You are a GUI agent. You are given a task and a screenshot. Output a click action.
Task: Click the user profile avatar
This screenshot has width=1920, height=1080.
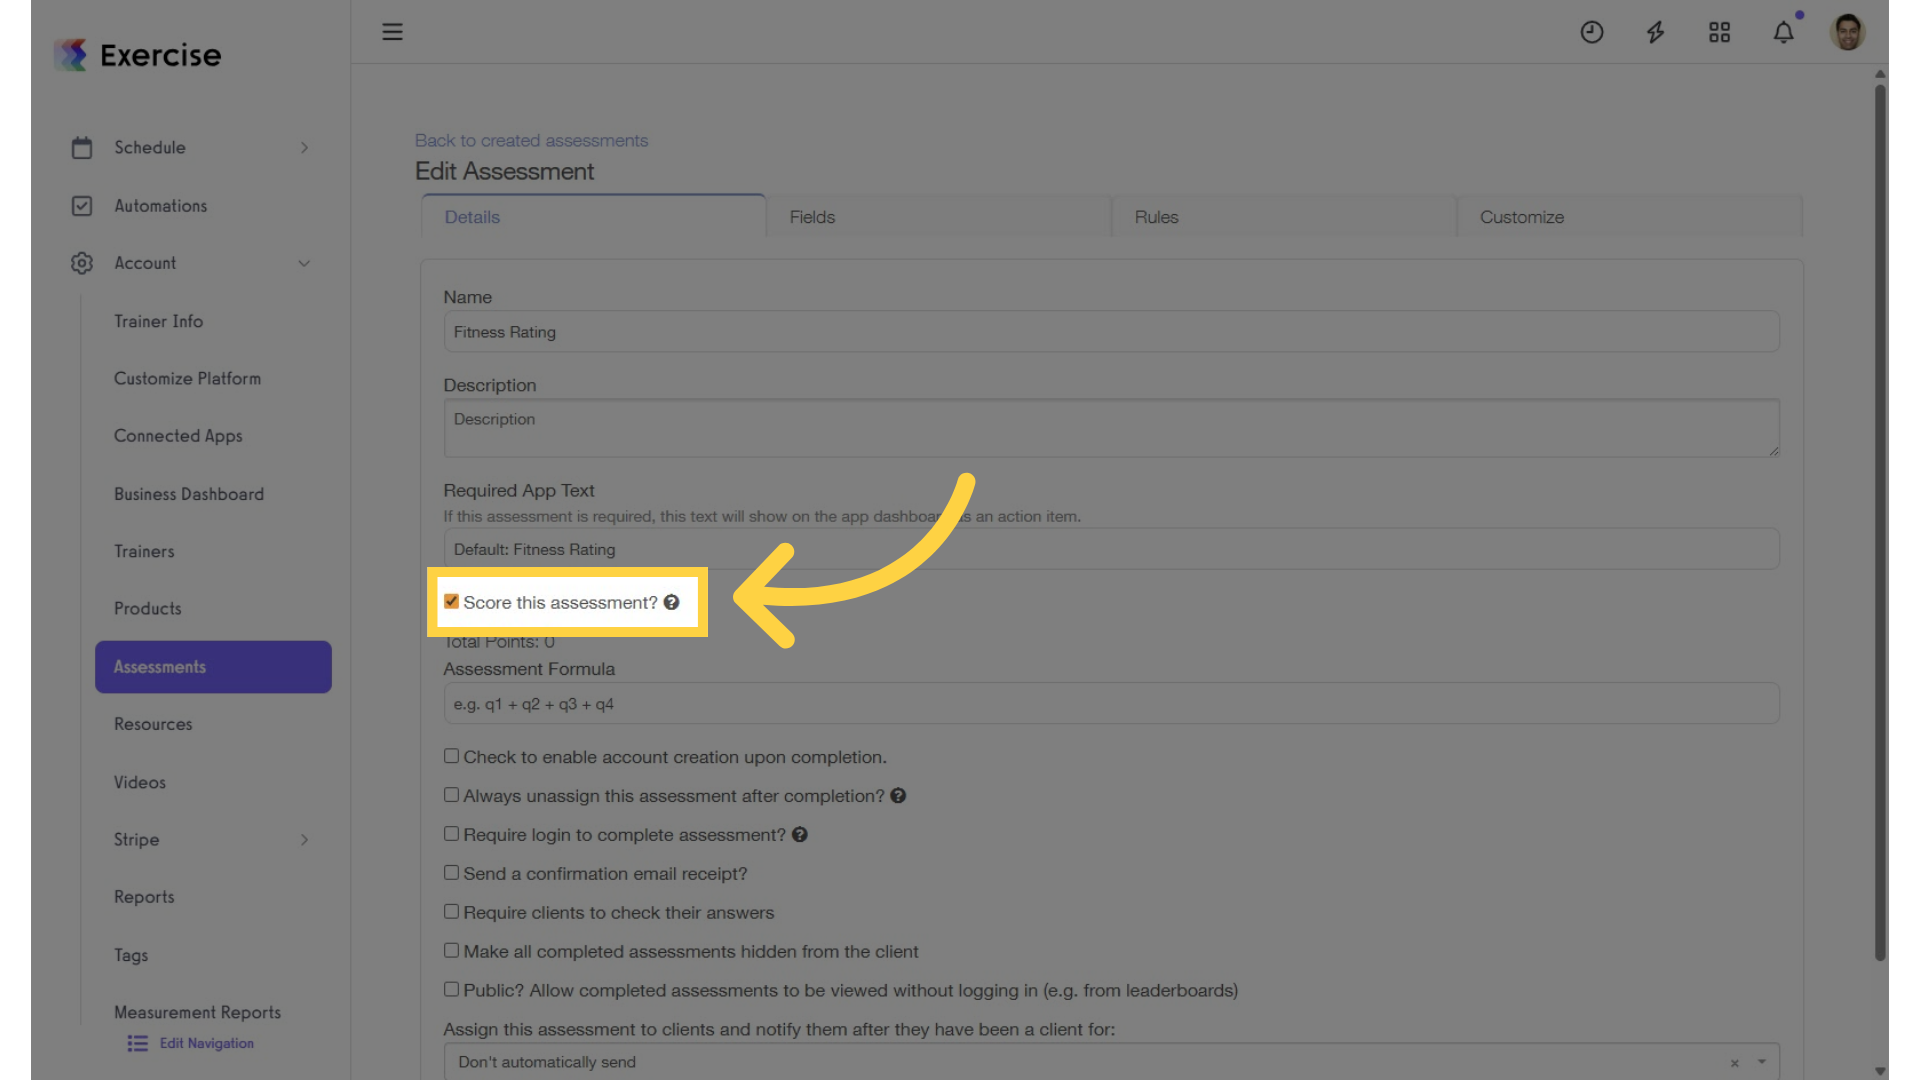(1848, 32)
